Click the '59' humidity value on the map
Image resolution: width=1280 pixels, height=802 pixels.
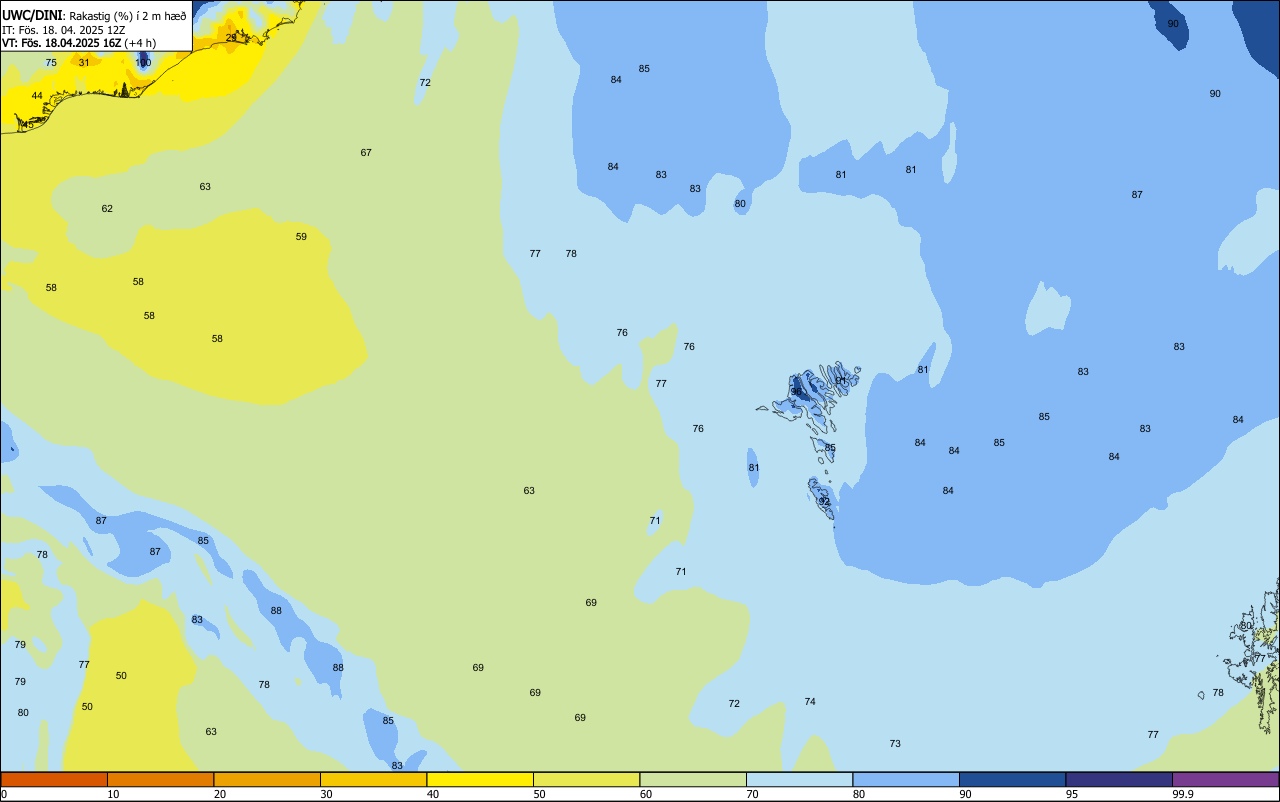301,237
